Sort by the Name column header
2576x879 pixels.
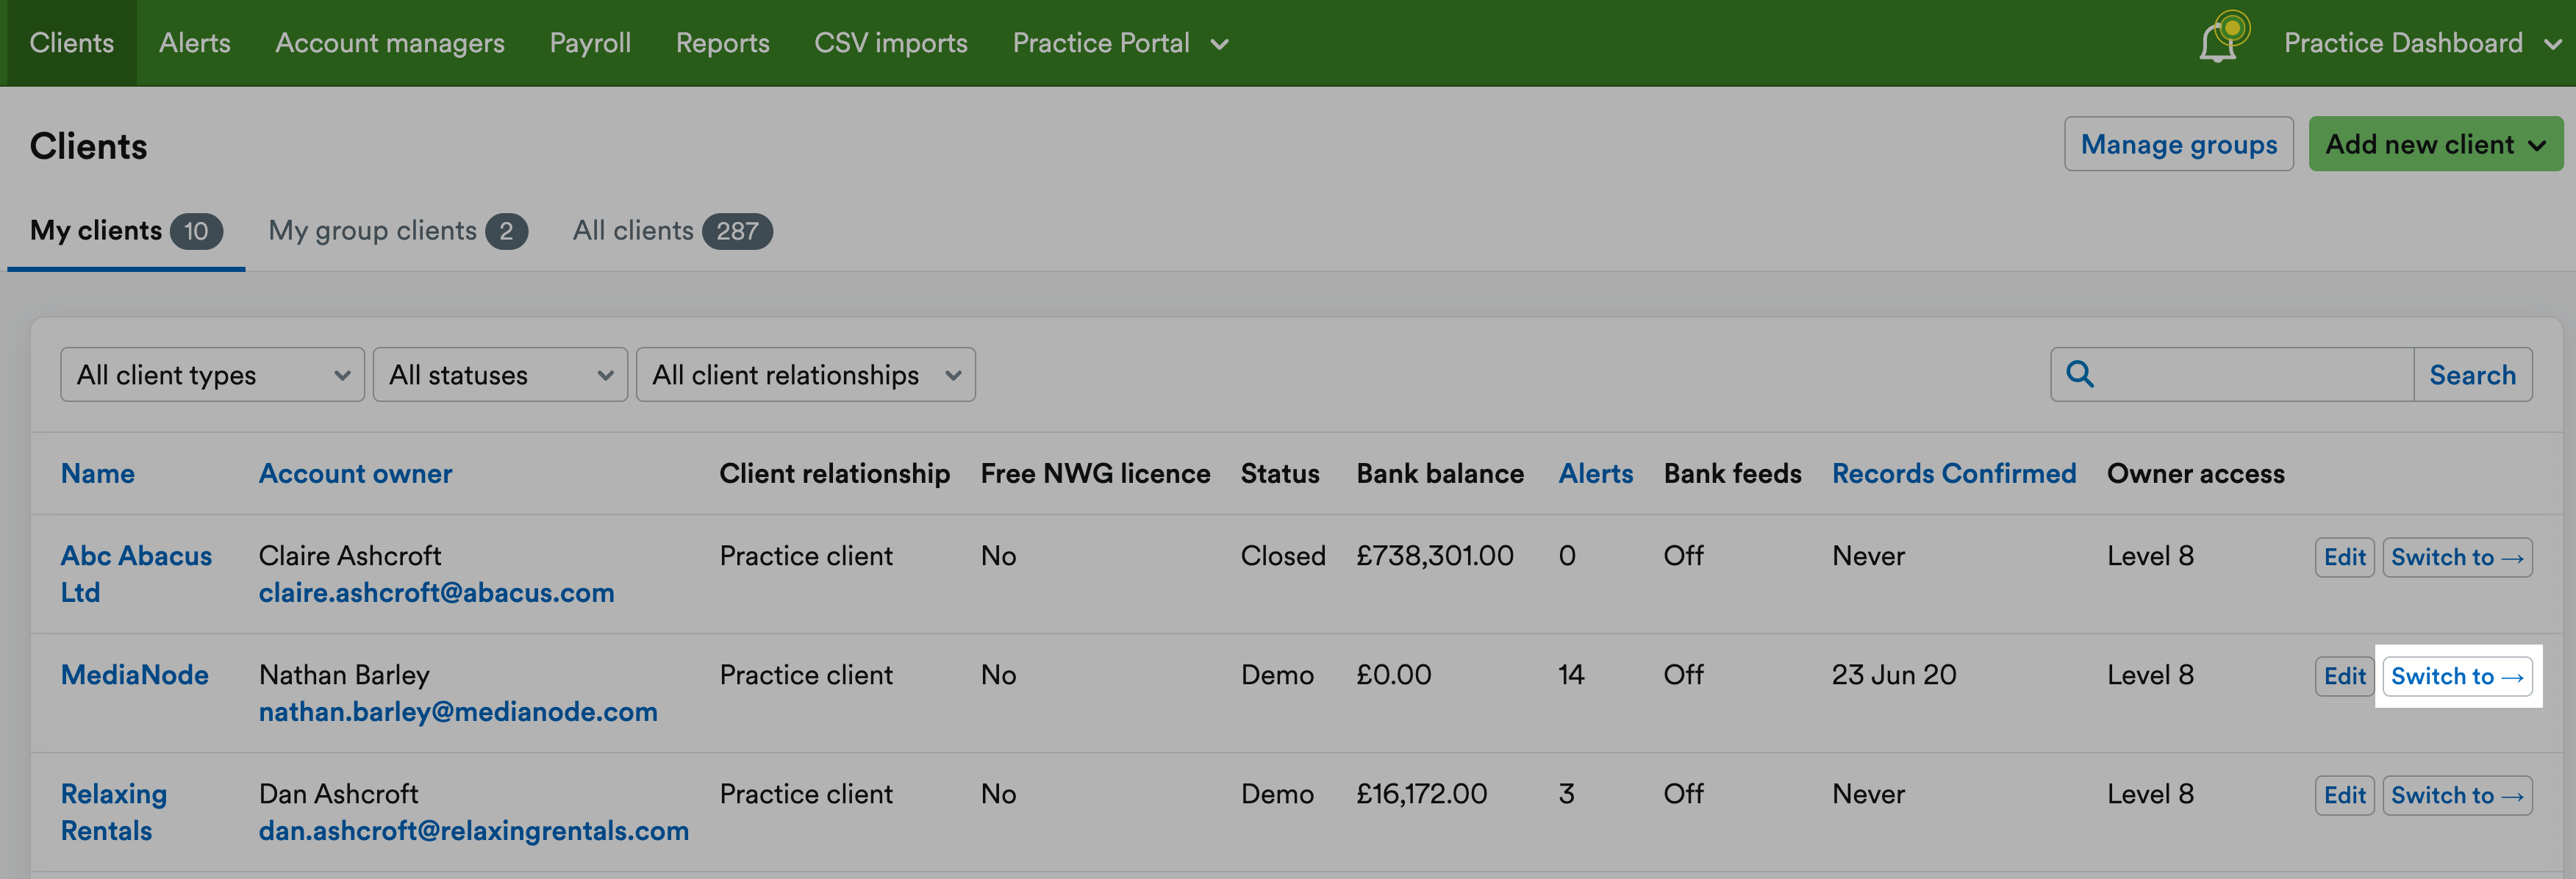(x=98, y=474)
